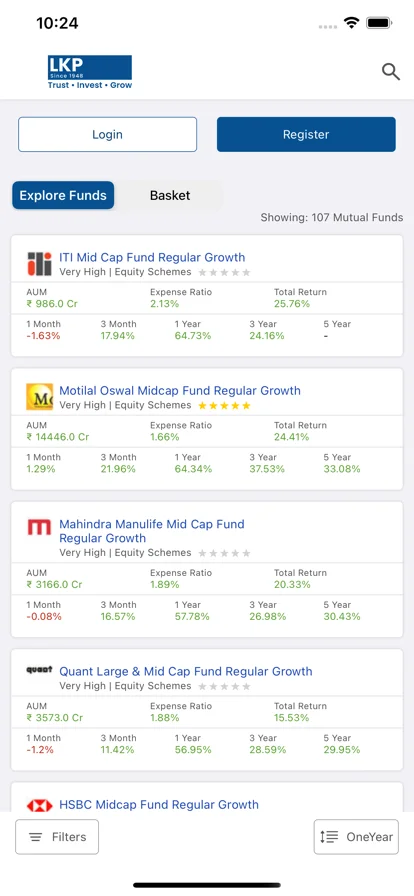414x896 pixels.
Task: Tap the HSBC fund logo
Action: [39, 805]
